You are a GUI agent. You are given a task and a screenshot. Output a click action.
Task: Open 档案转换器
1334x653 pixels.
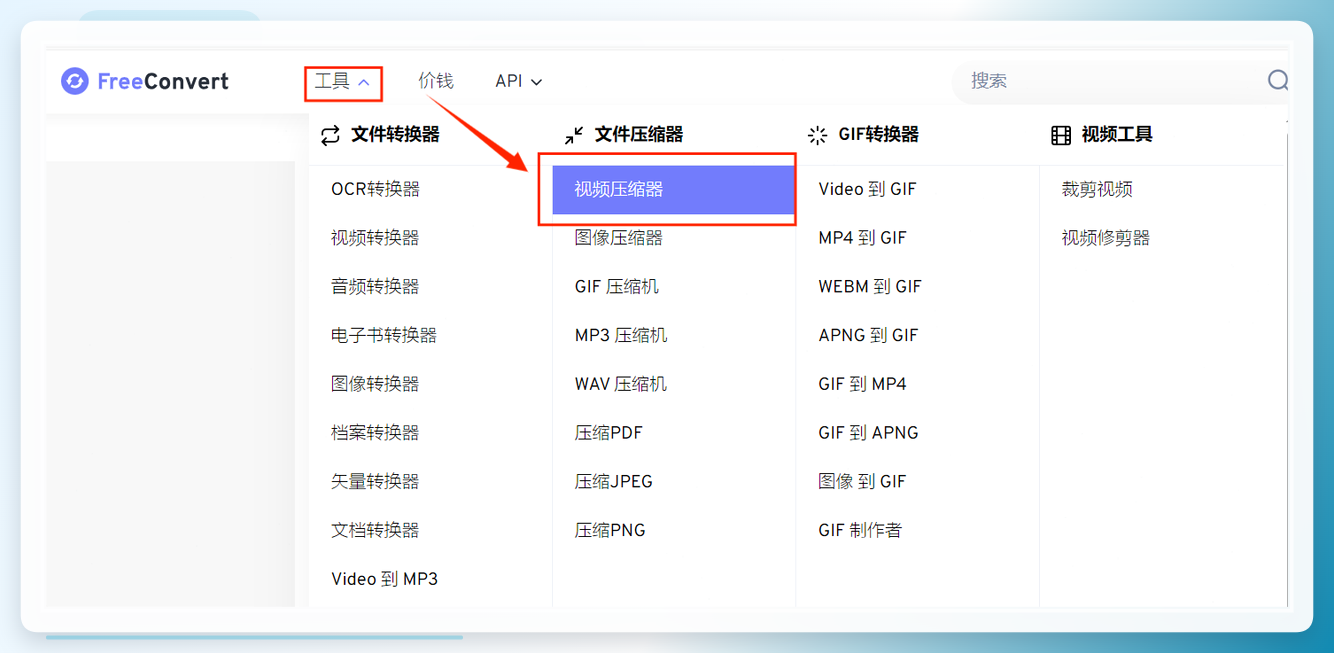375,433
